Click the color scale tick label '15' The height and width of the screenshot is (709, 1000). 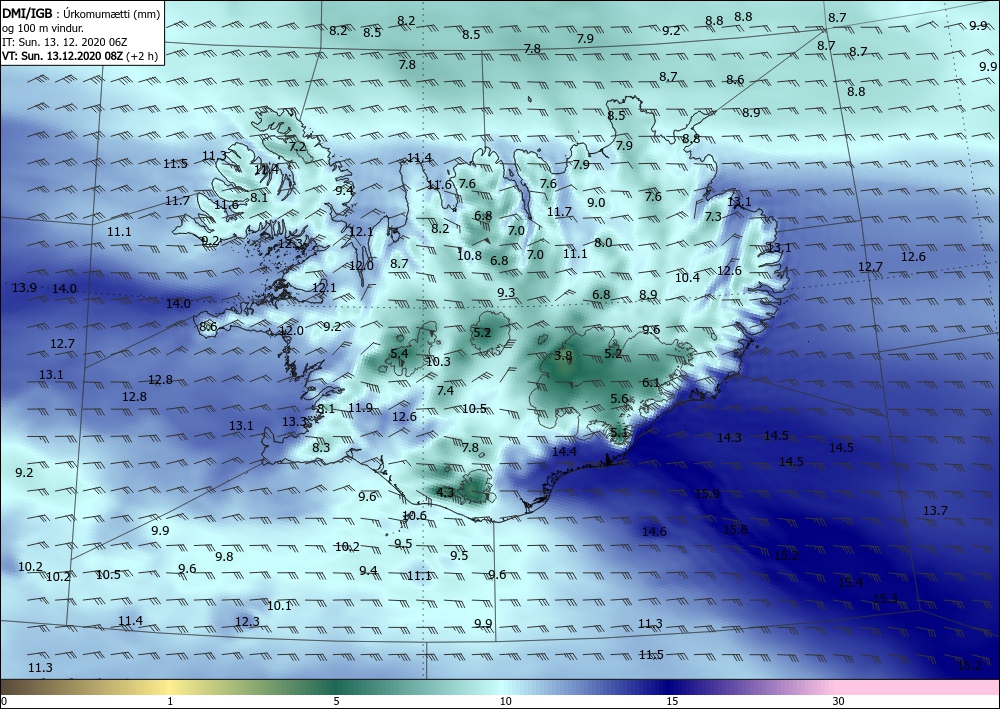[672, 701]
